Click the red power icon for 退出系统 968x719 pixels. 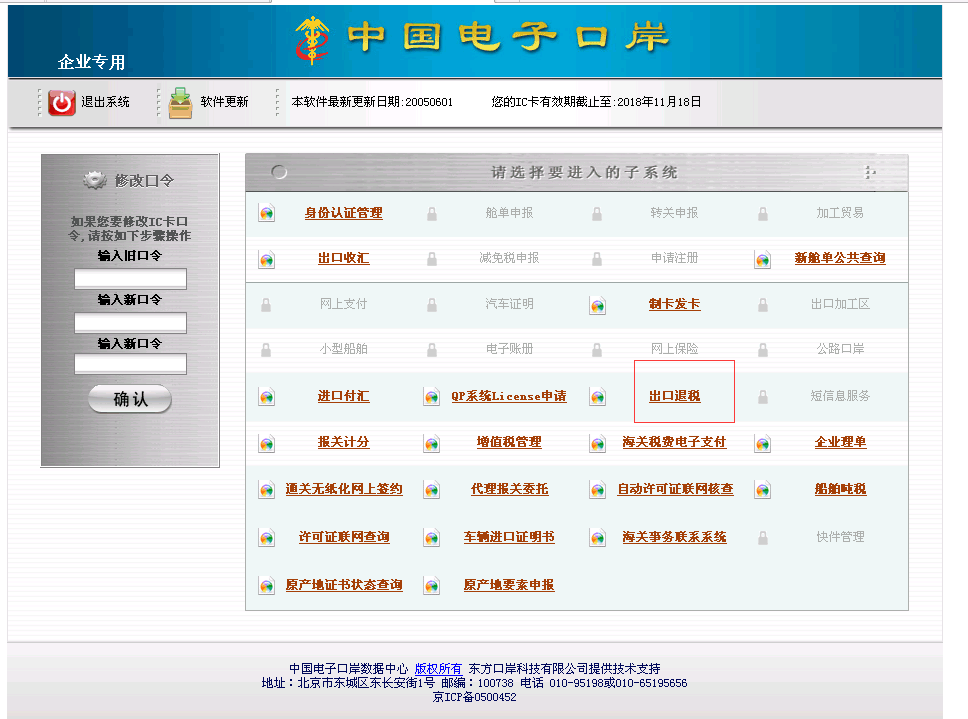[62, 102]
